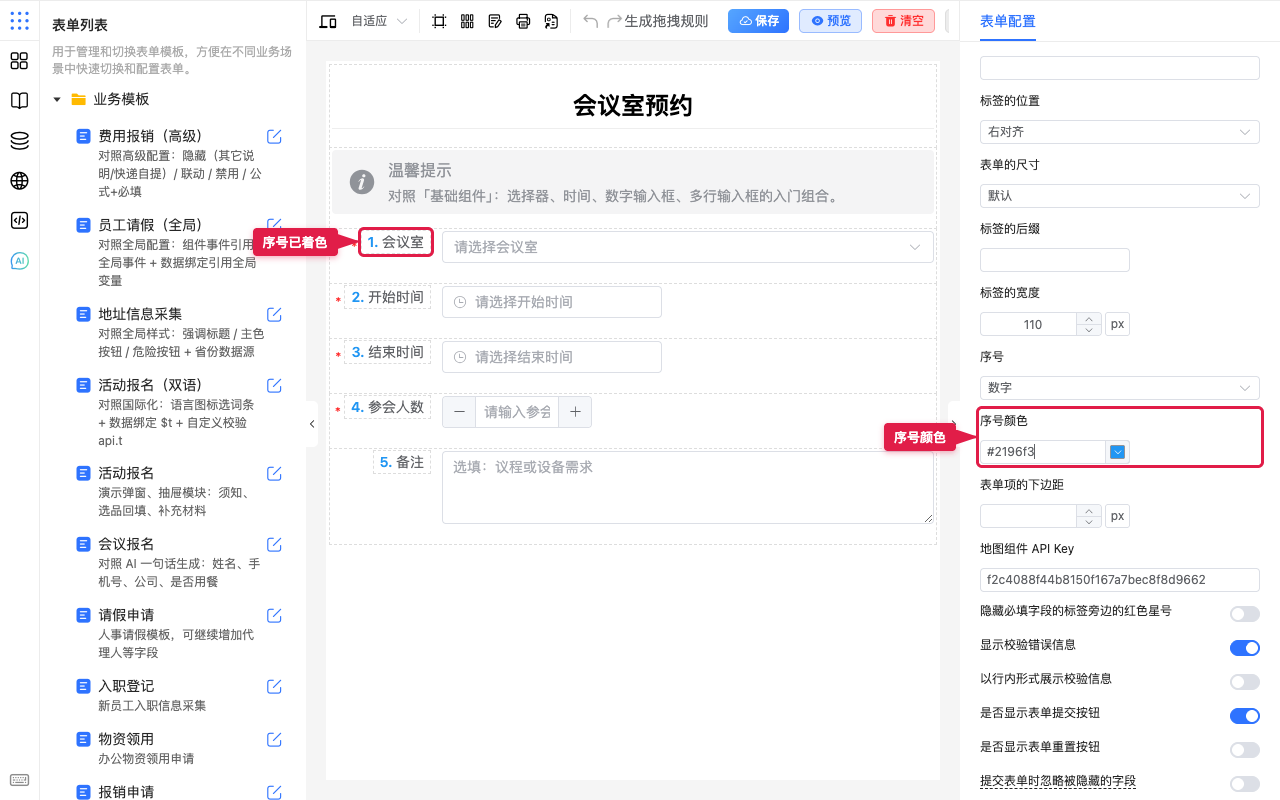Viewport: 1280px width, 800px height.
Task: Click the 预览 button
Action: (x=830, y=21)
